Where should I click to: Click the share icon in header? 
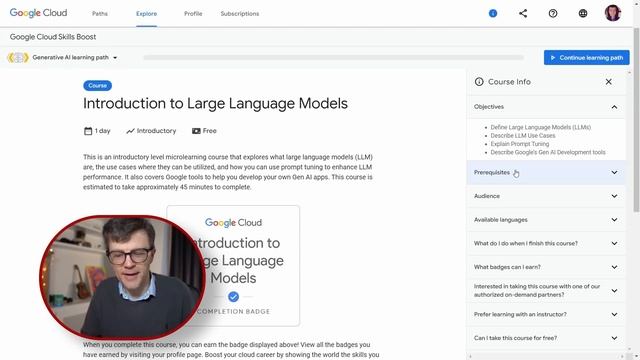(523, 13)
